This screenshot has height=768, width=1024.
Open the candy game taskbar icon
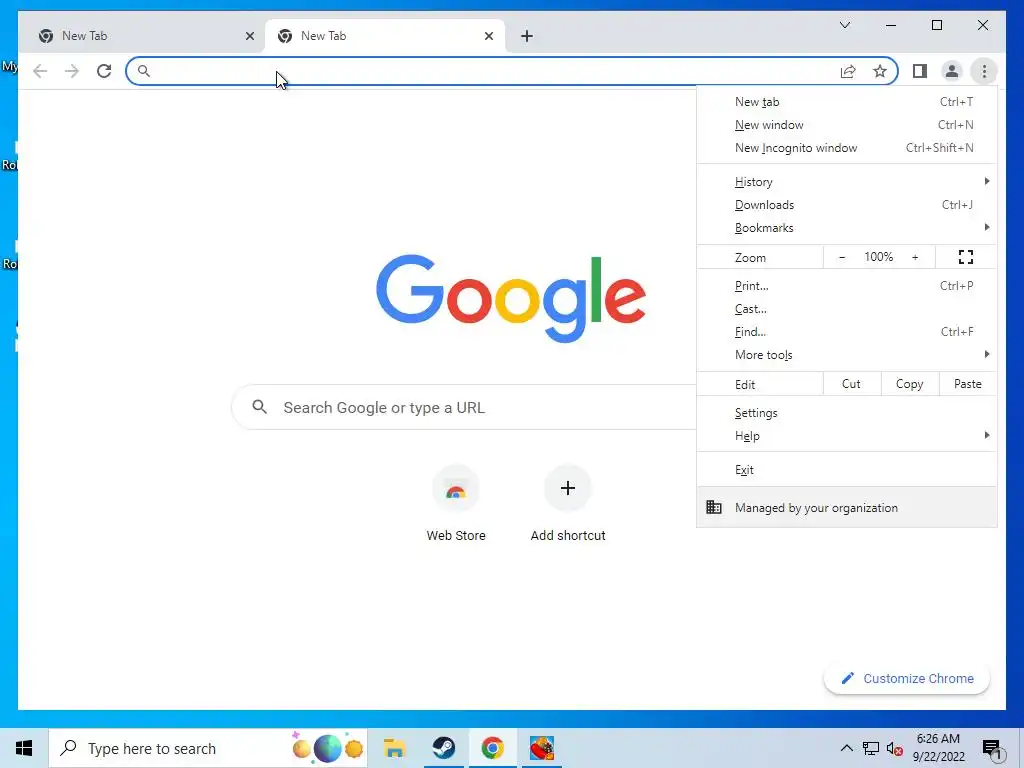tap(542, 748)
